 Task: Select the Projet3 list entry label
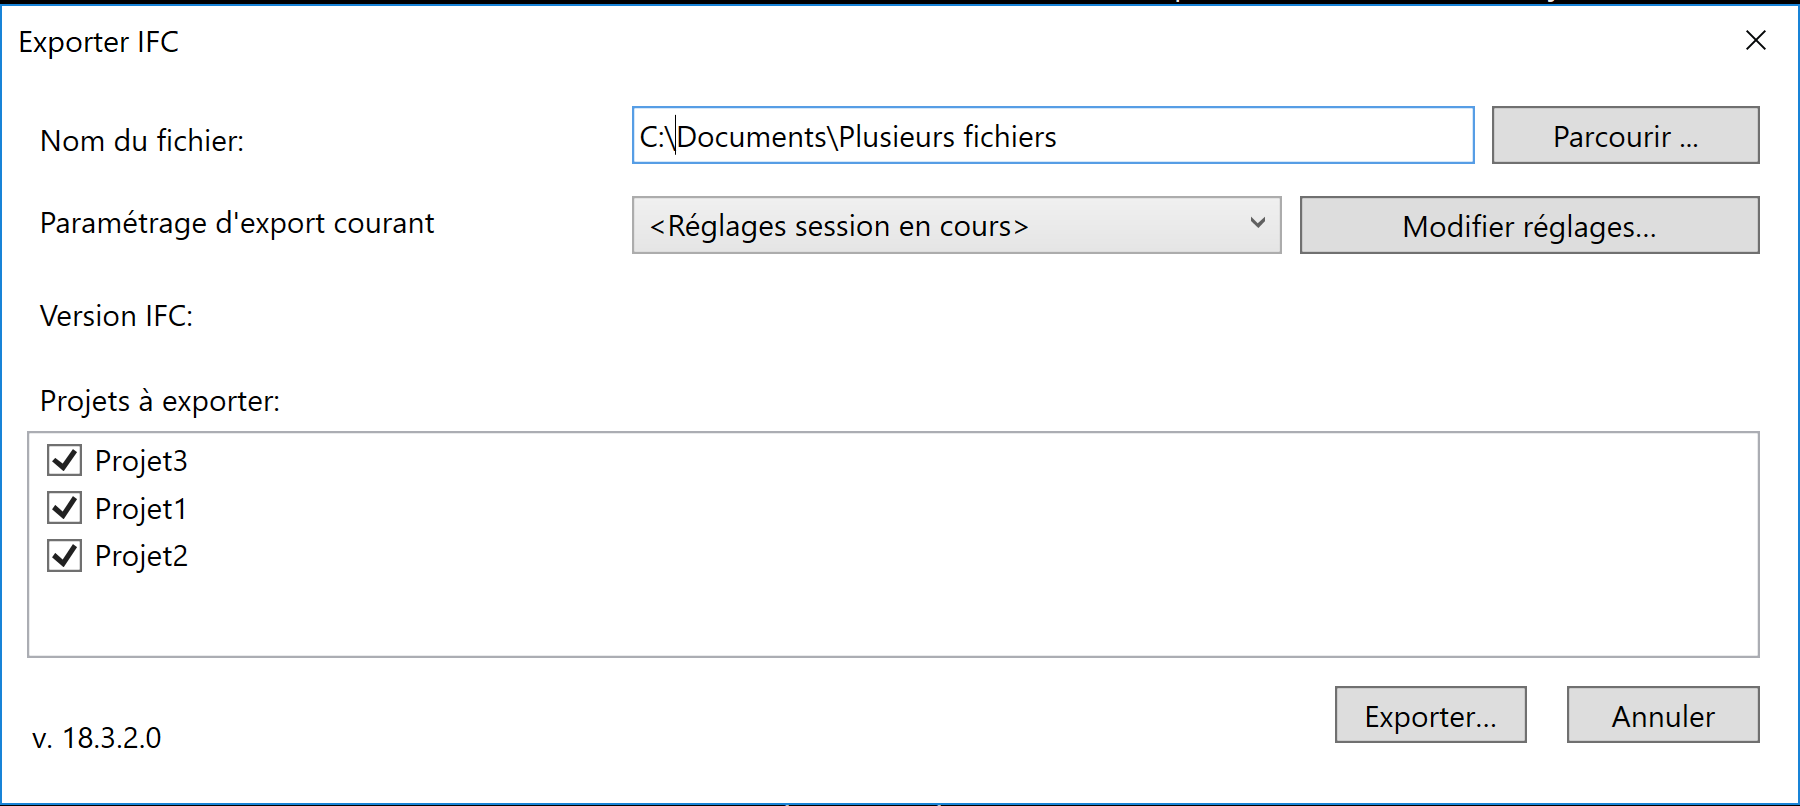[141, 461]
